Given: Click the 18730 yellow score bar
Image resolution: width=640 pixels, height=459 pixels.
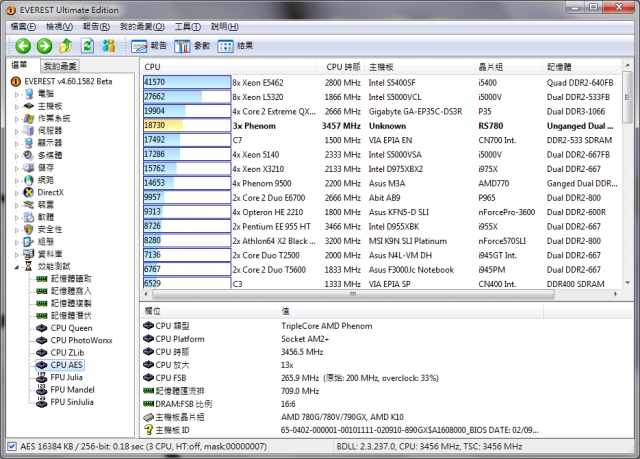Looking at the screenshot, I should click(187, 126).
